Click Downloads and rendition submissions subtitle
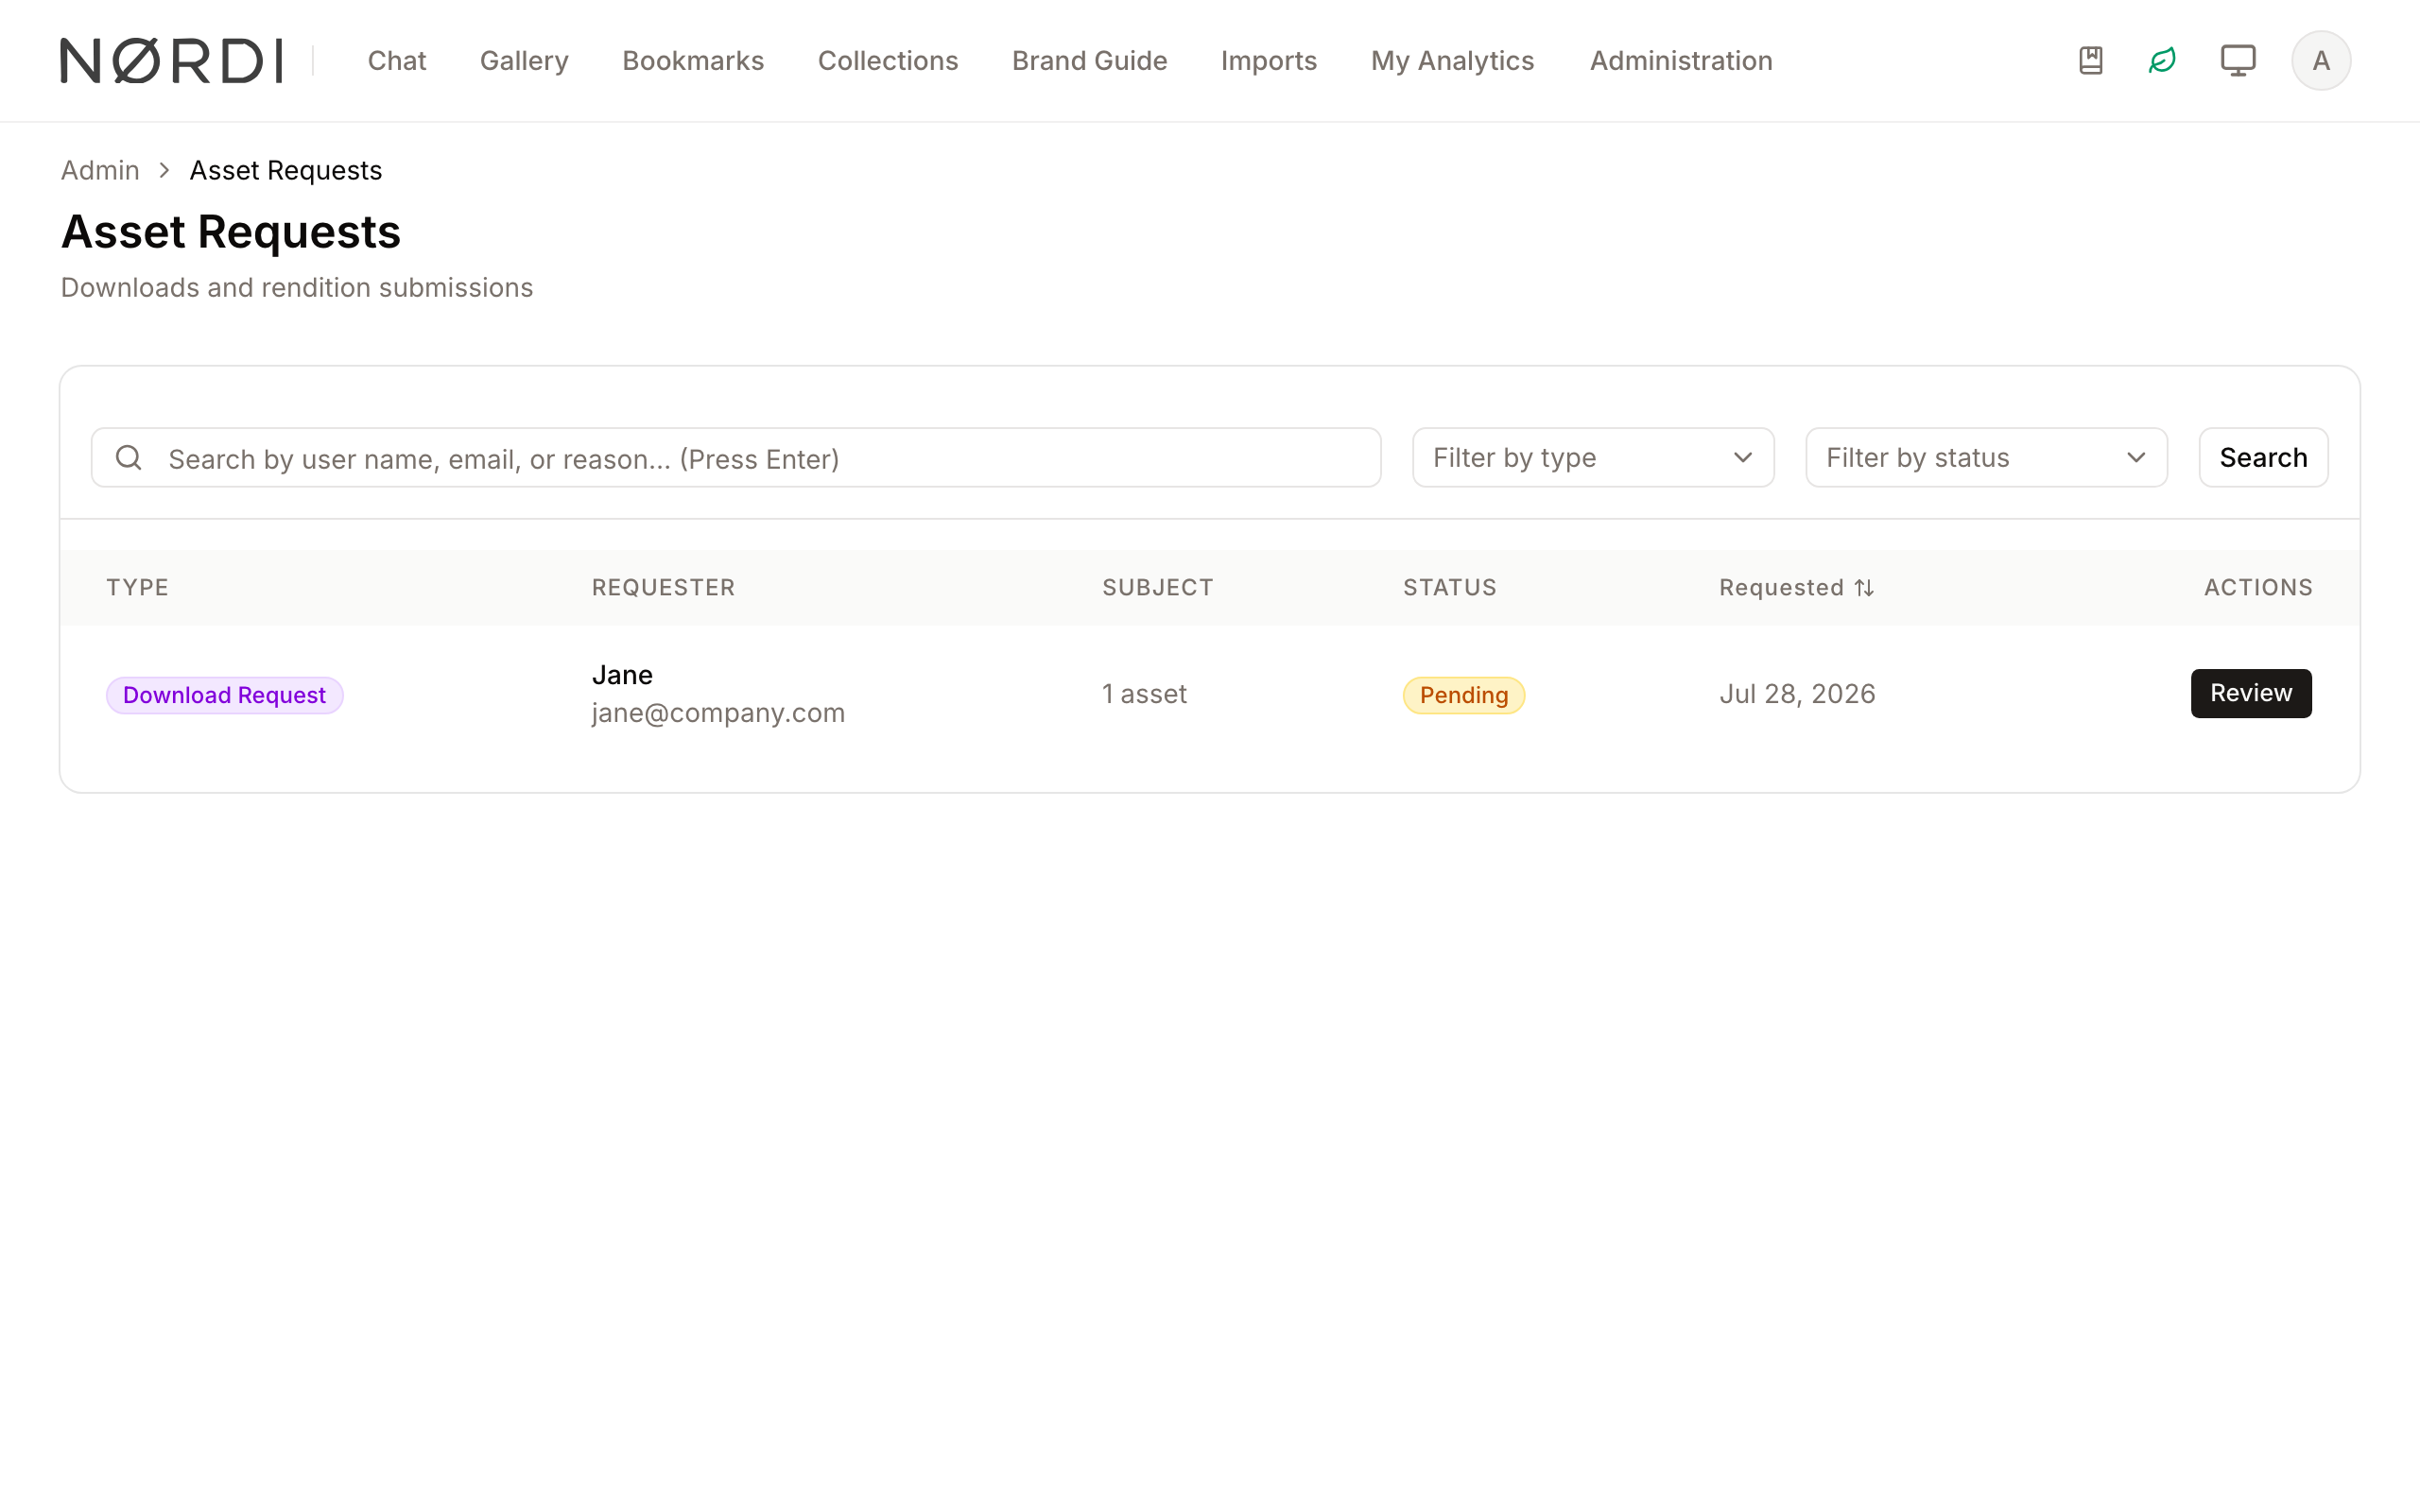 click(297, 288)
